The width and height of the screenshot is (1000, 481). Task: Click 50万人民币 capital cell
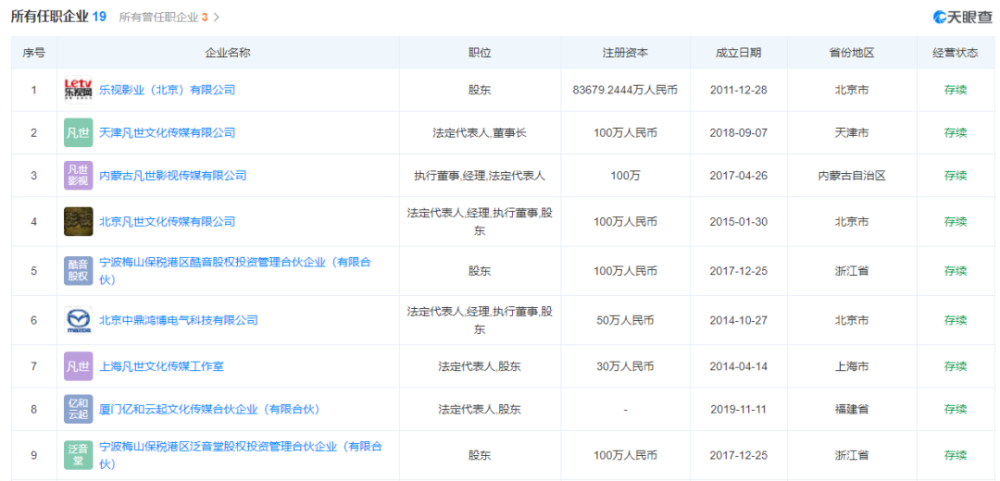625,320
